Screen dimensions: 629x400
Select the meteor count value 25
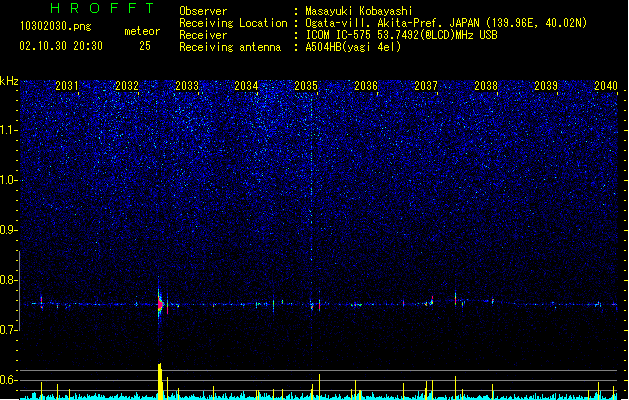[145, 46]
